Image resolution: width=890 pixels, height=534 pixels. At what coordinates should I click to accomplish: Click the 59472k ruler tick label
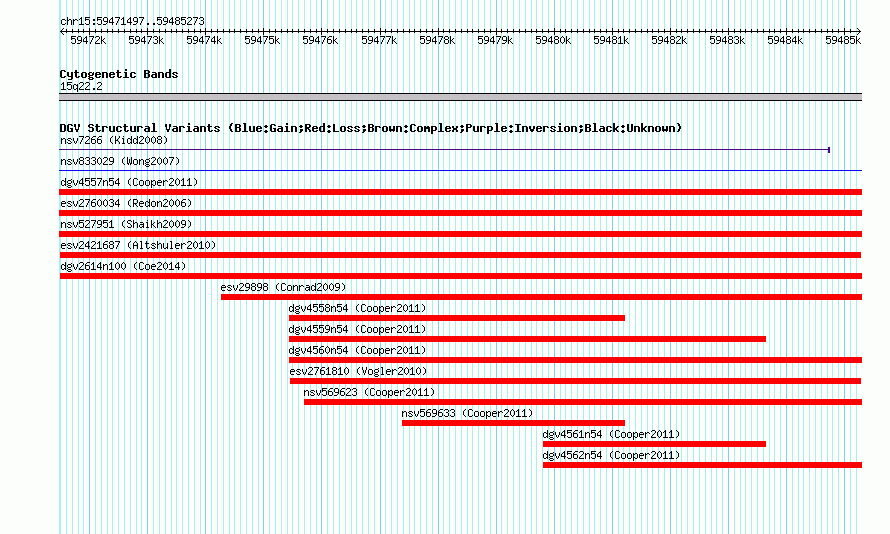click(x=88, y=41)
